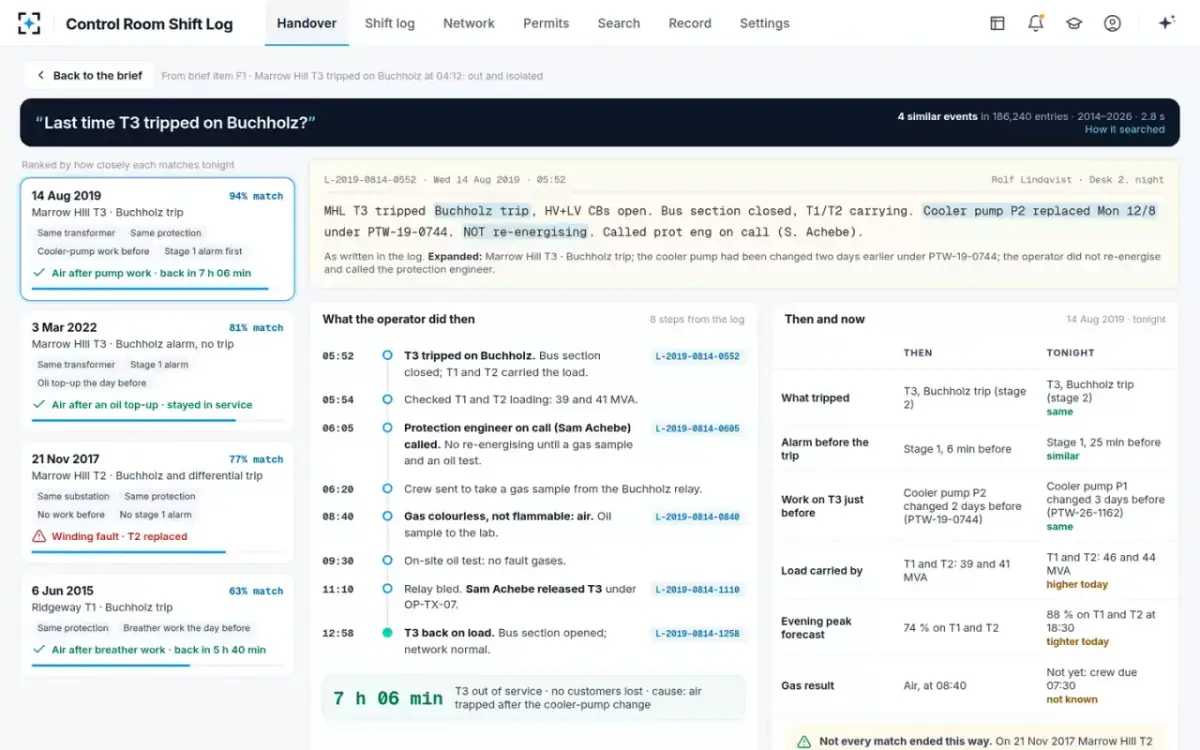Click the warning icon beside Not every match
The width and height of the screenshot is (1200, 750).
[804, 742]
